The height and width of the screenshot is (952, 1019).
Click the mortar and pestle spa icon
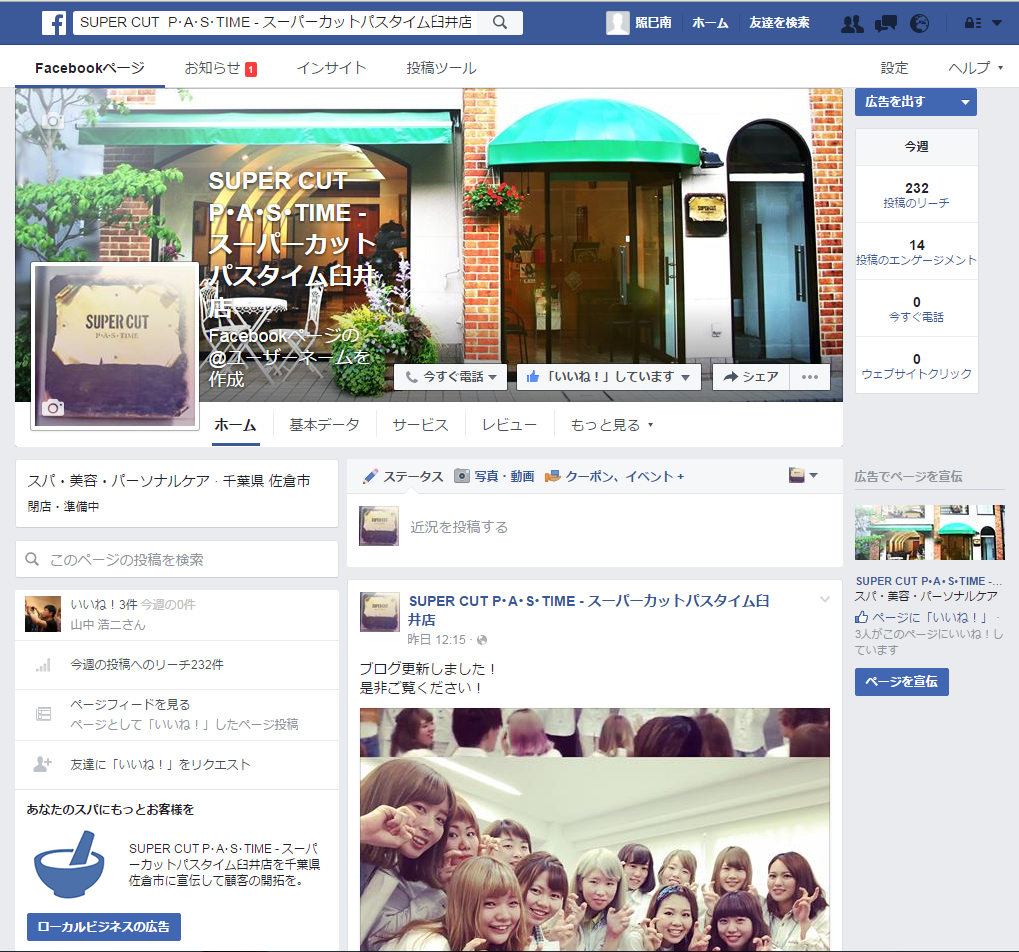click(x=70, y=864)
